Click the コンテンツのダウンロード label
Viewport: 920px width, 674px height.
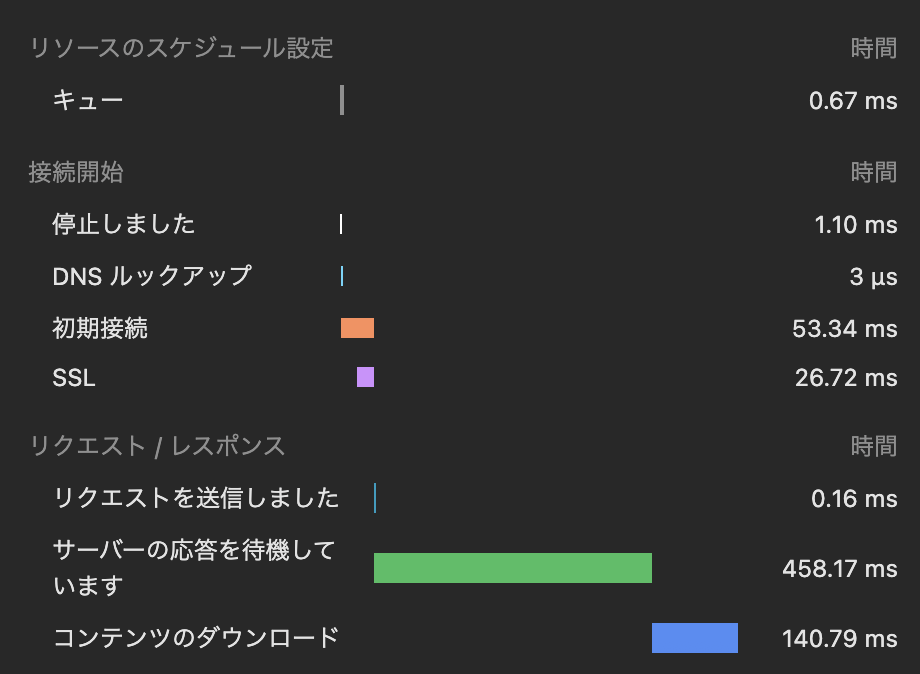pos(196,637)
